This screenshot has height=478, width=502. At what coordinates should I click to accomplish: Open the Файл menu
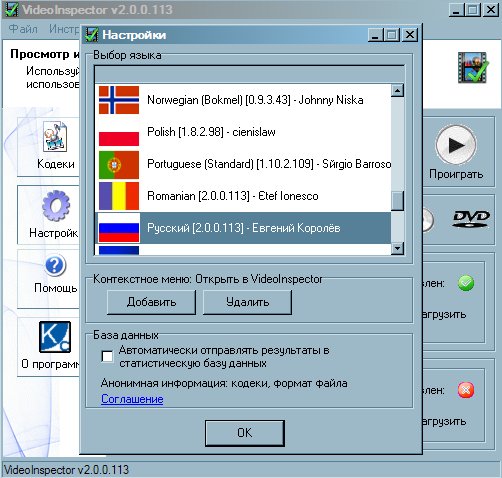click(x=23, y=29)
